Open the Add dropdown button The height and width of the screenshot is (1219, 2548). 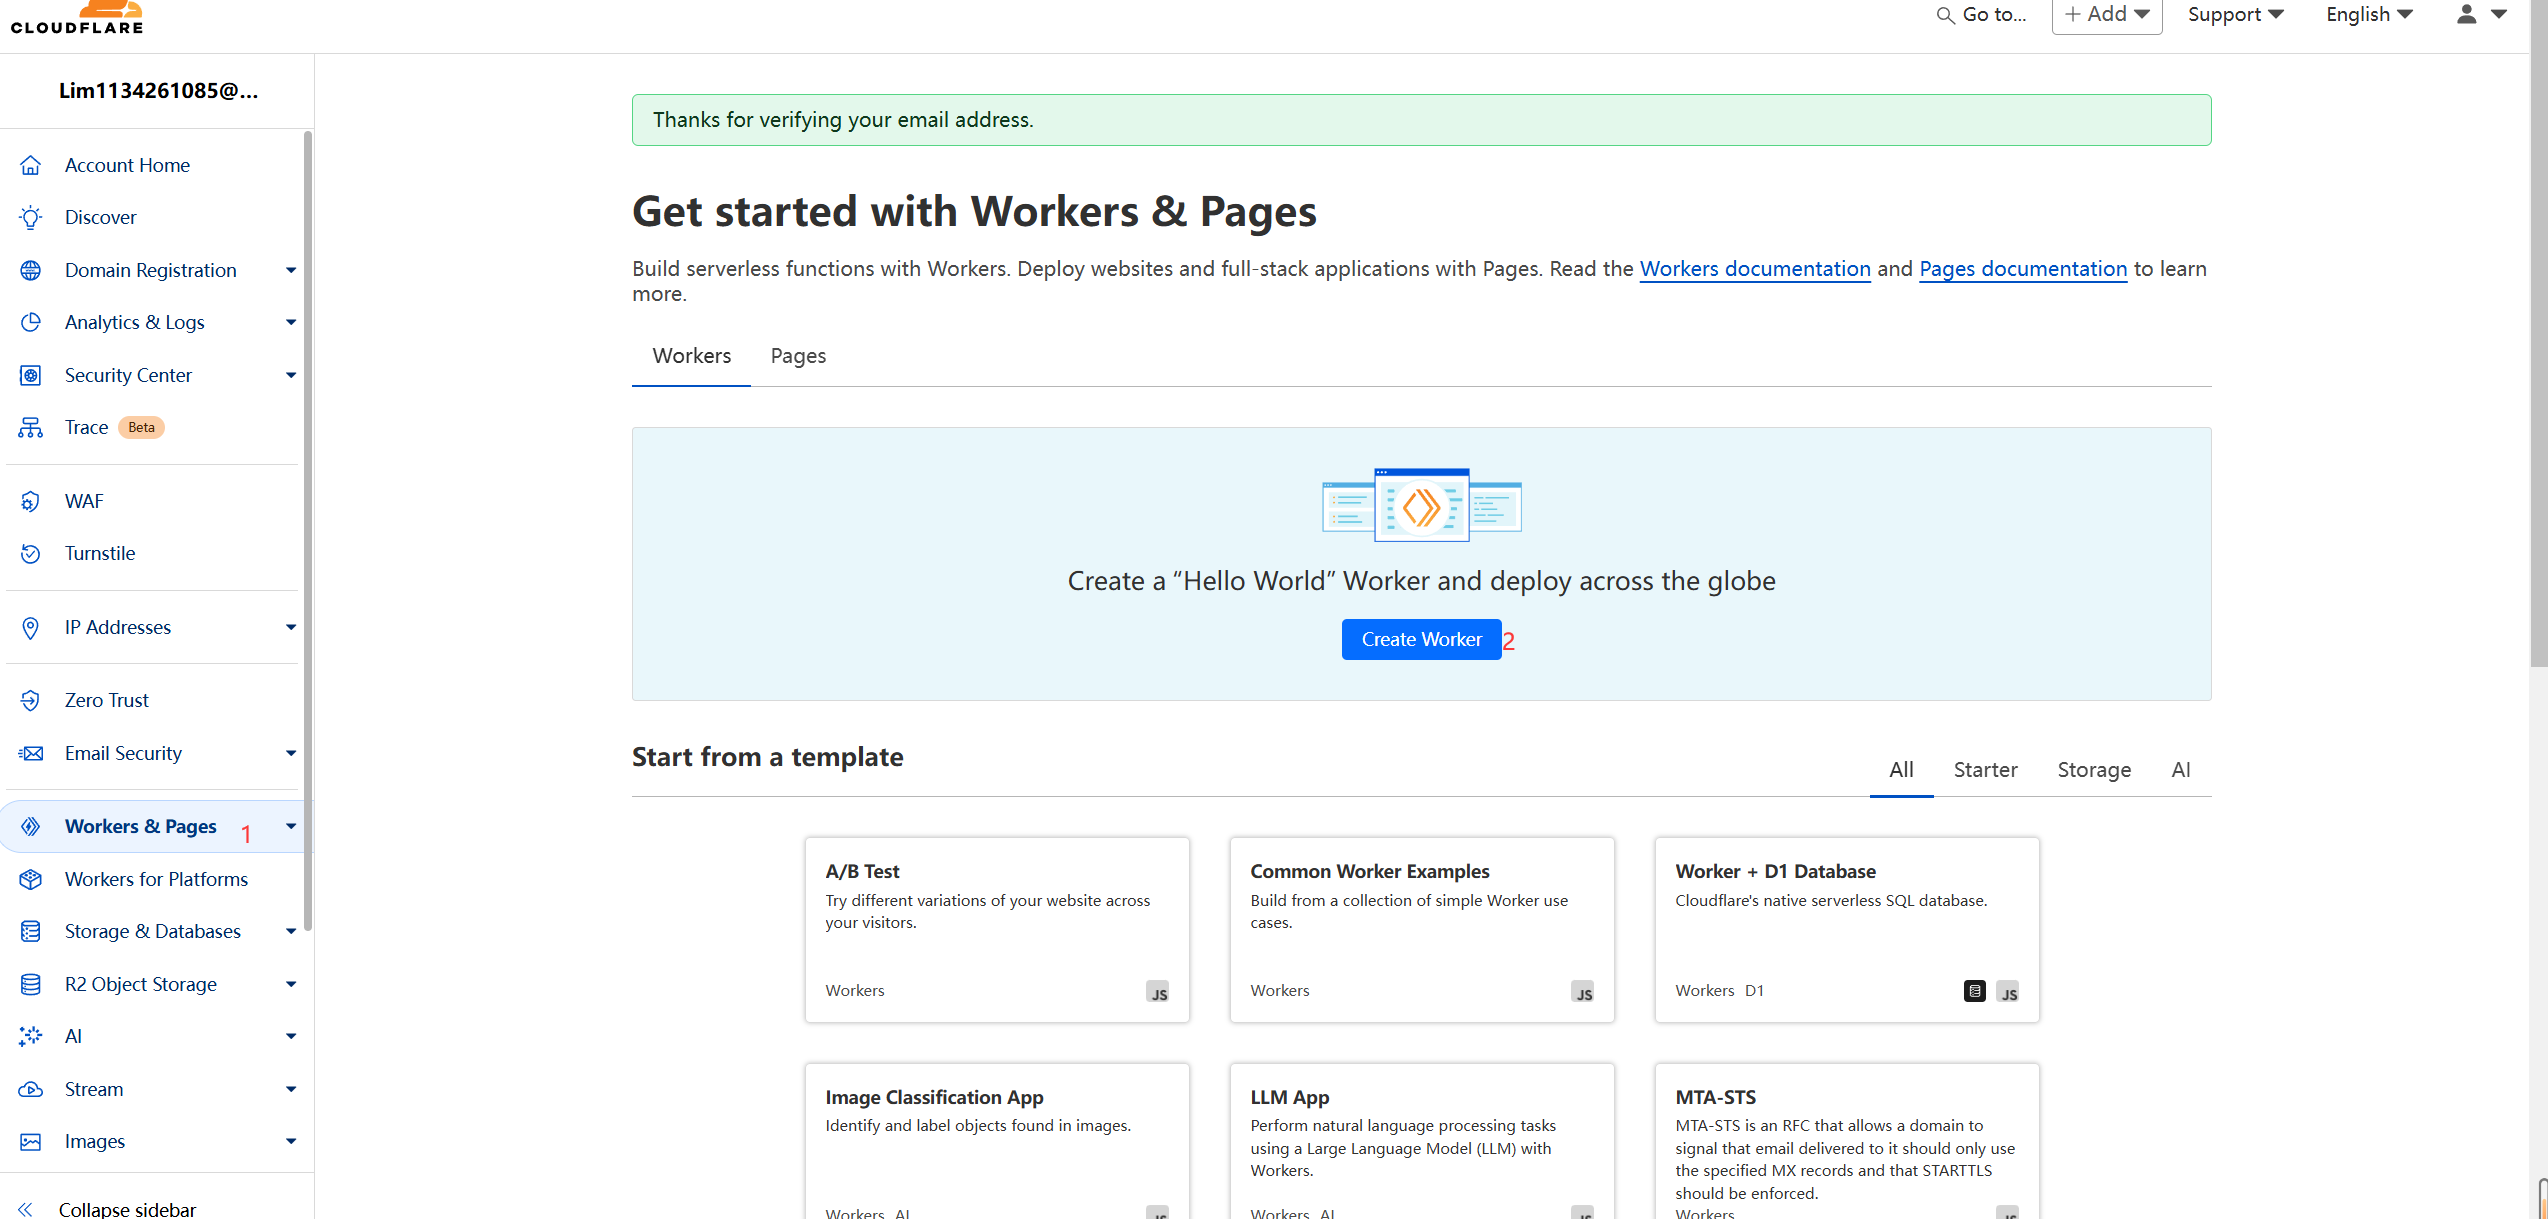pos(2106,14)
